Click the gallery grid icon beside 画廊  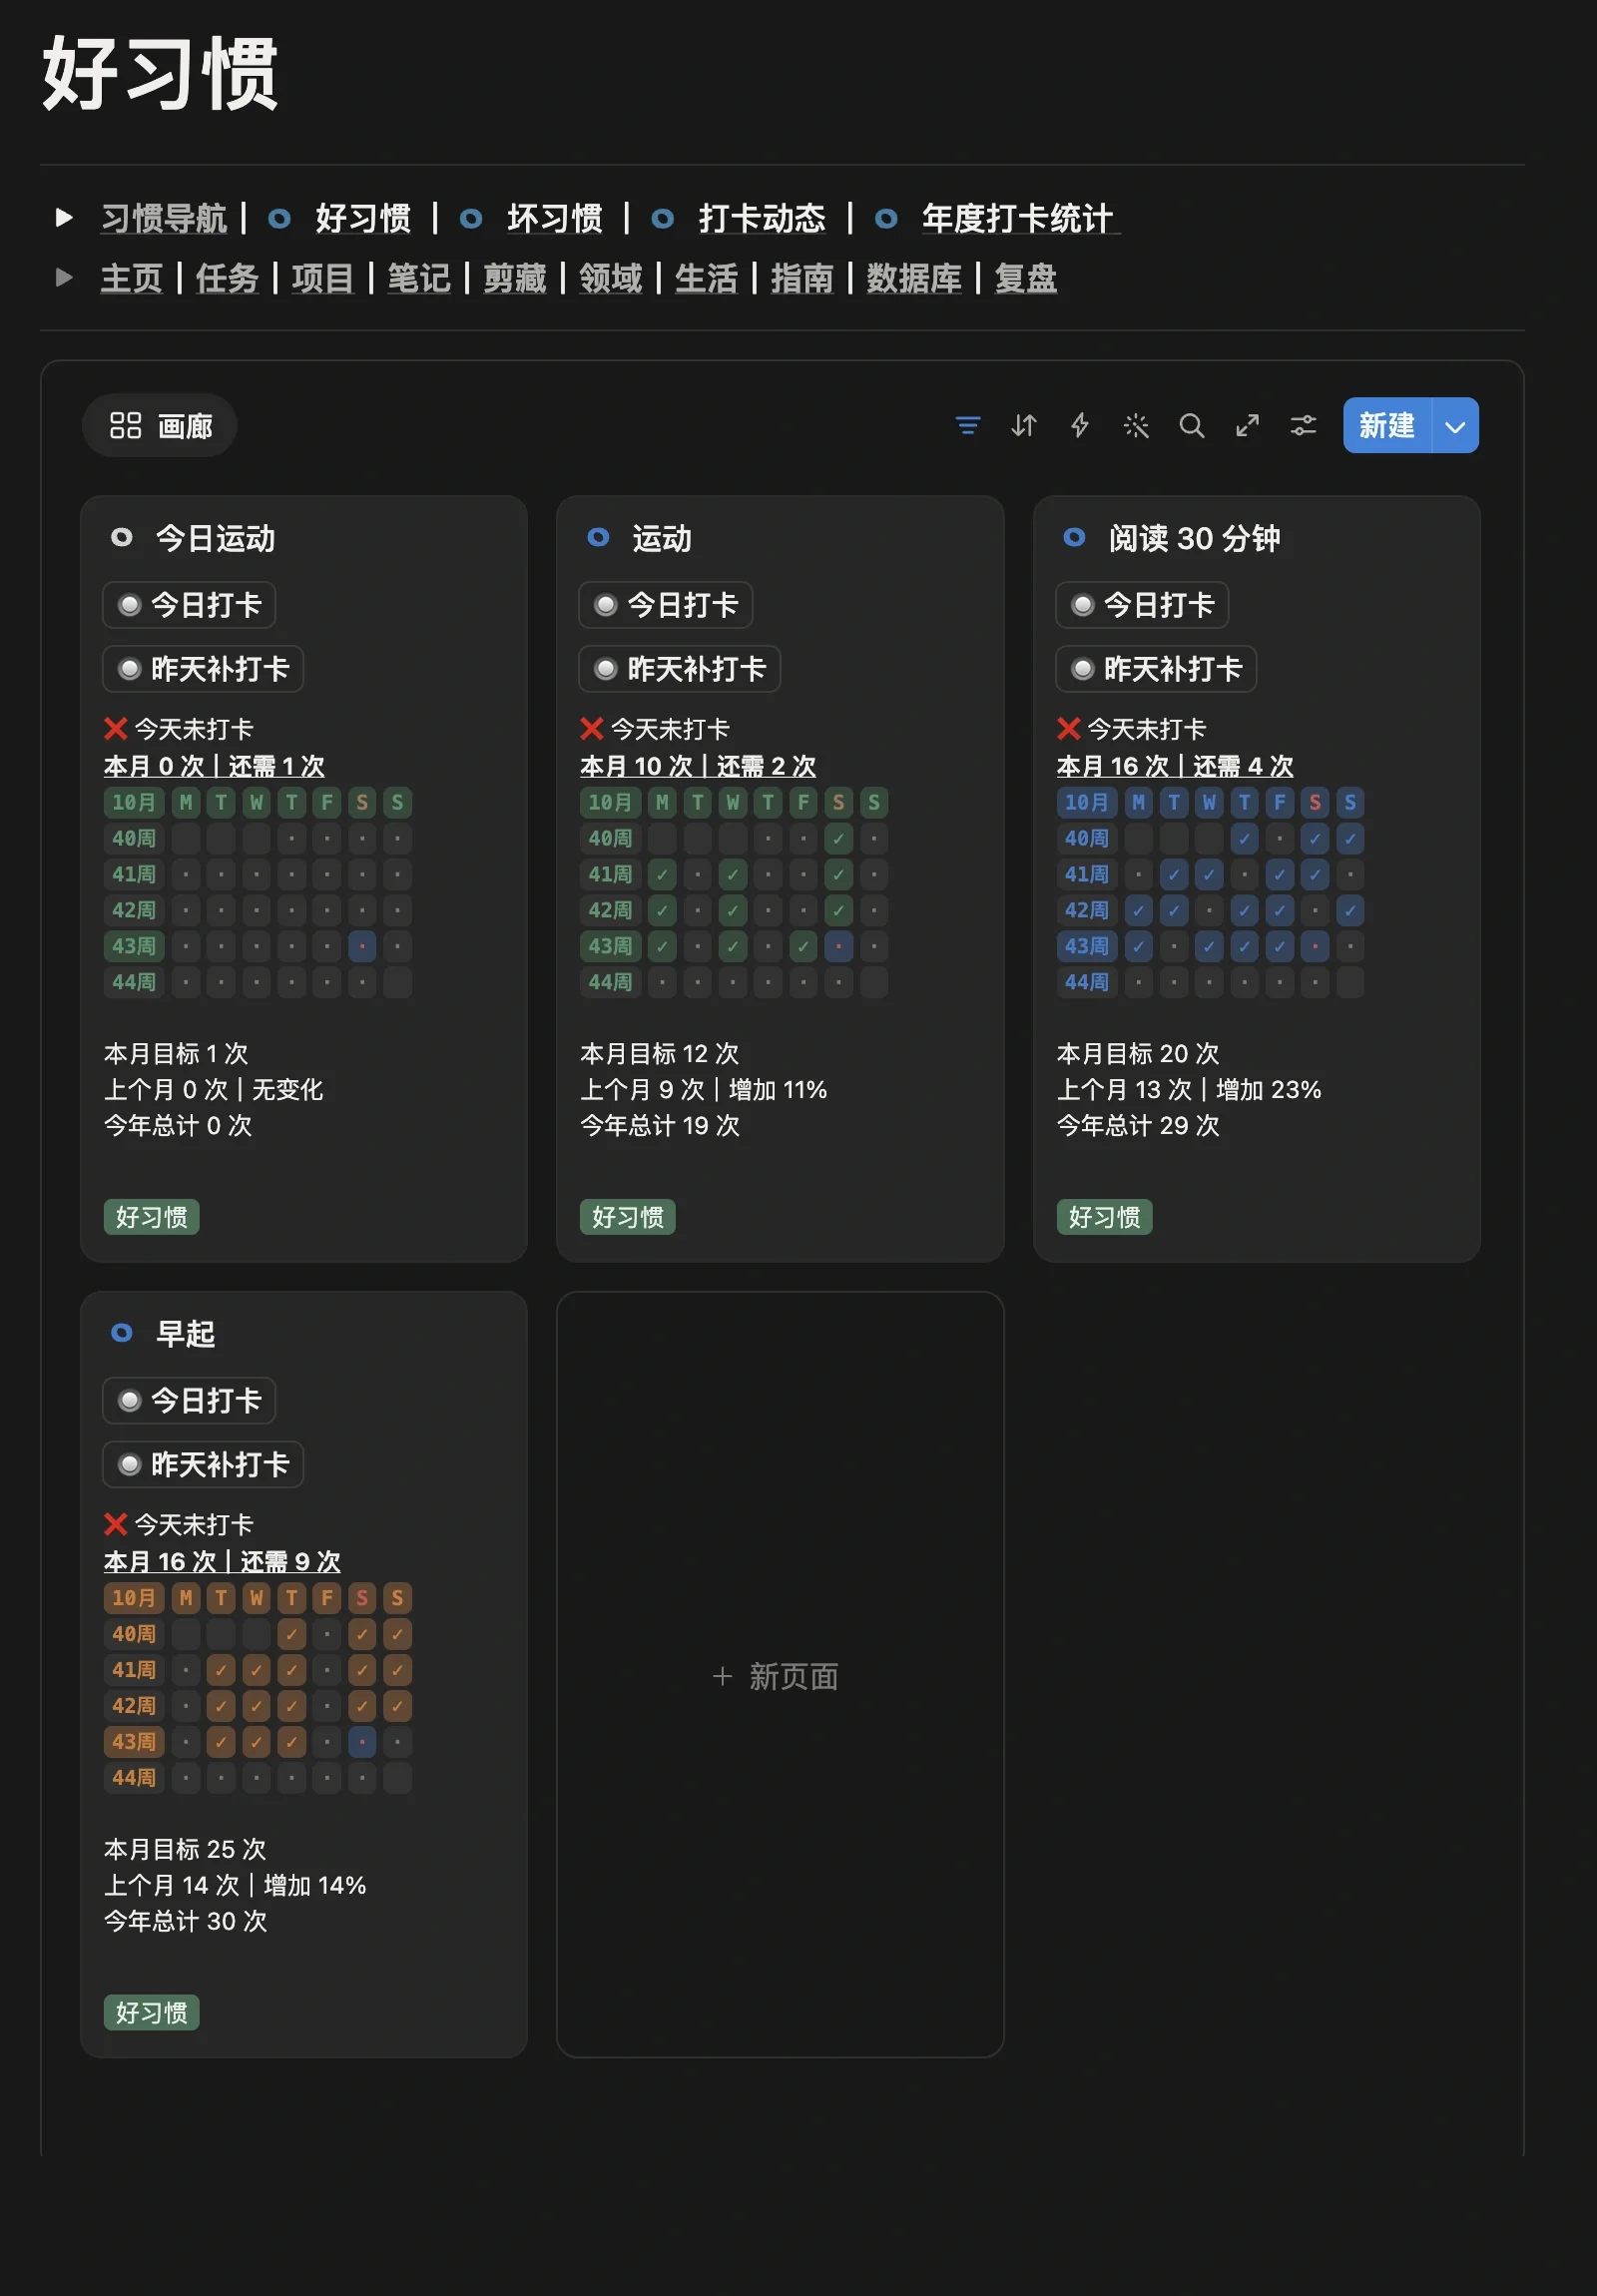(125, 426)
